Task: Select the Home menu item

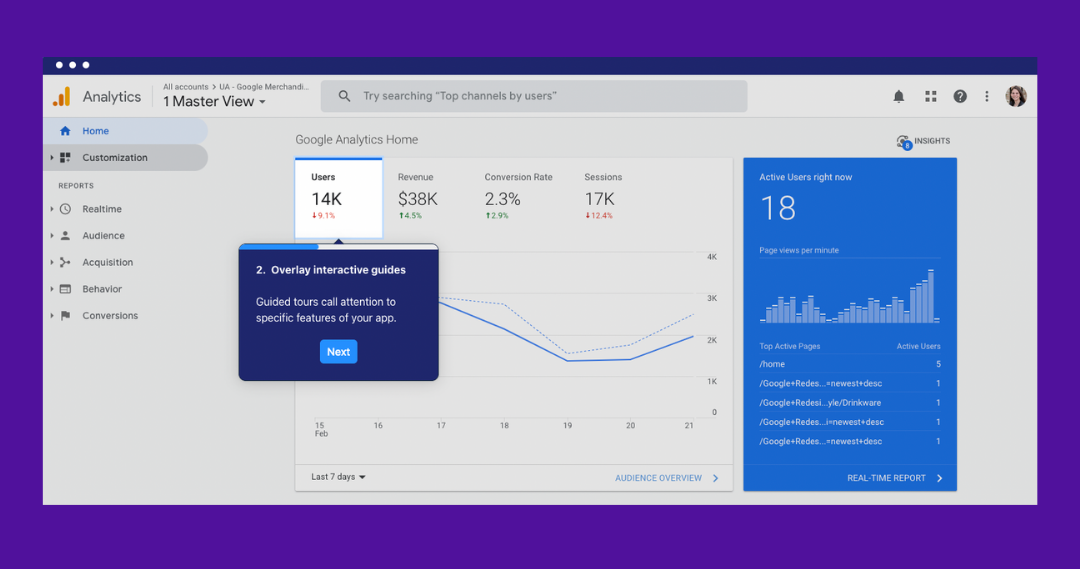Action: point(125,131)
